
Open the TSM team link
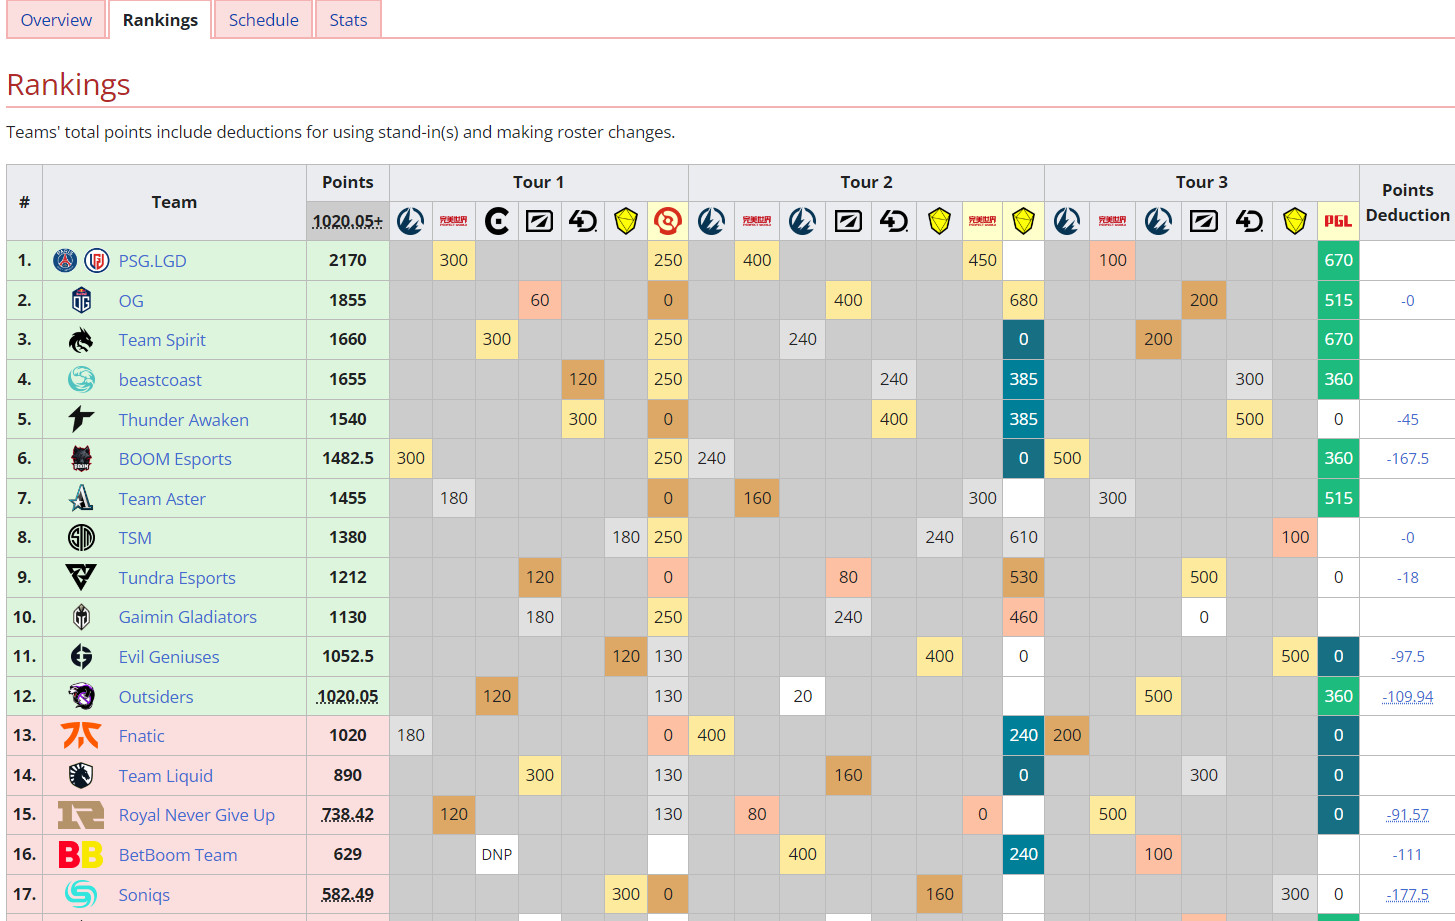[135, 538]
